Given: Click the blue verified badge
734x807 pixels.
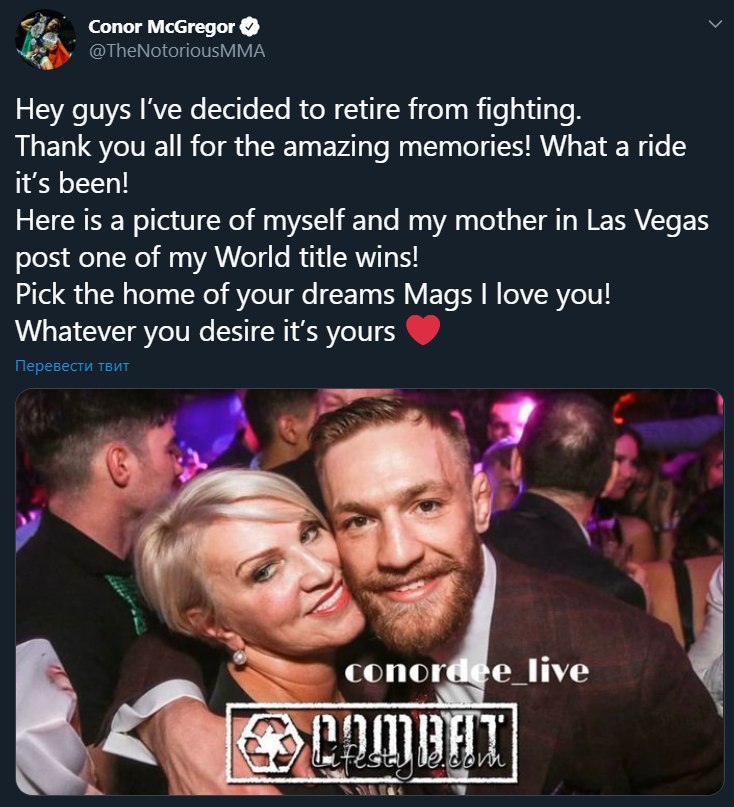Looking at the screenshot, I should (250, 27).
